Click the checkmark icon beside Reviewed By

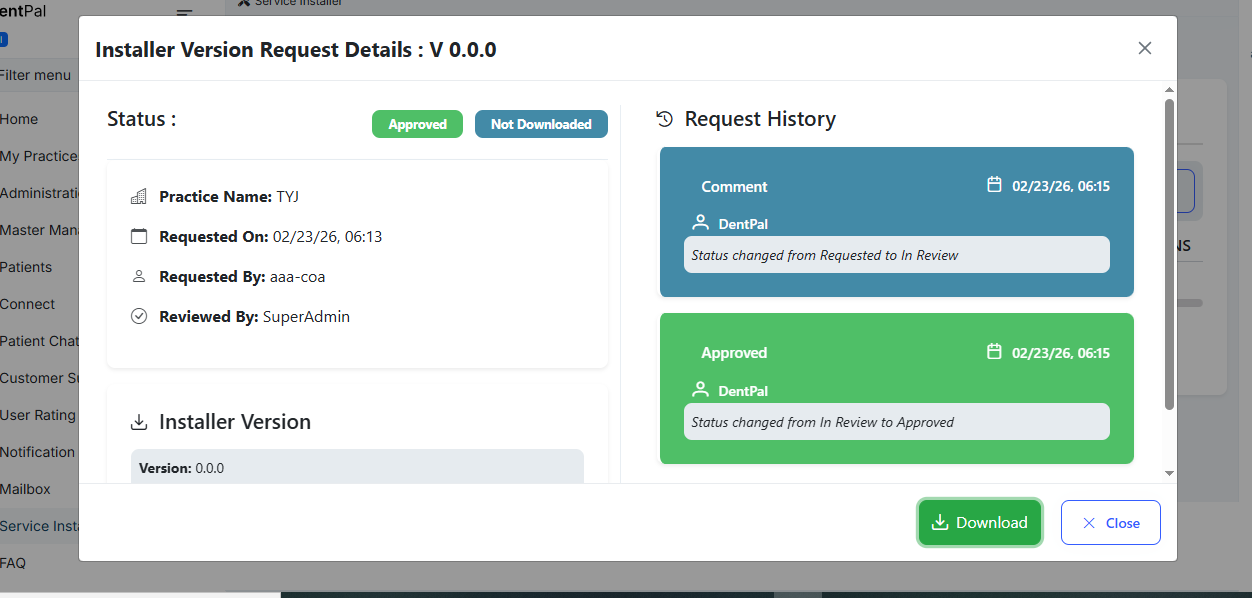tap(139, 317)
